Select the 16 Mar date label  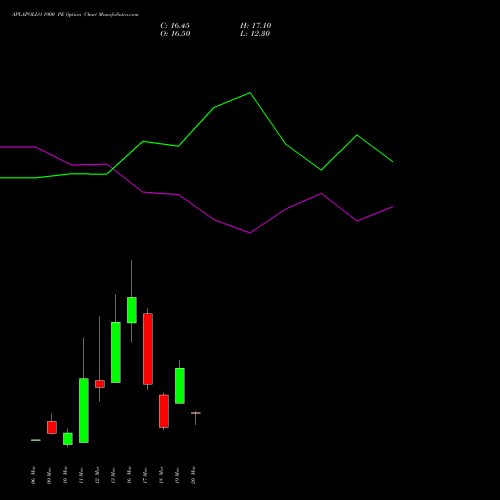[129, 475]
